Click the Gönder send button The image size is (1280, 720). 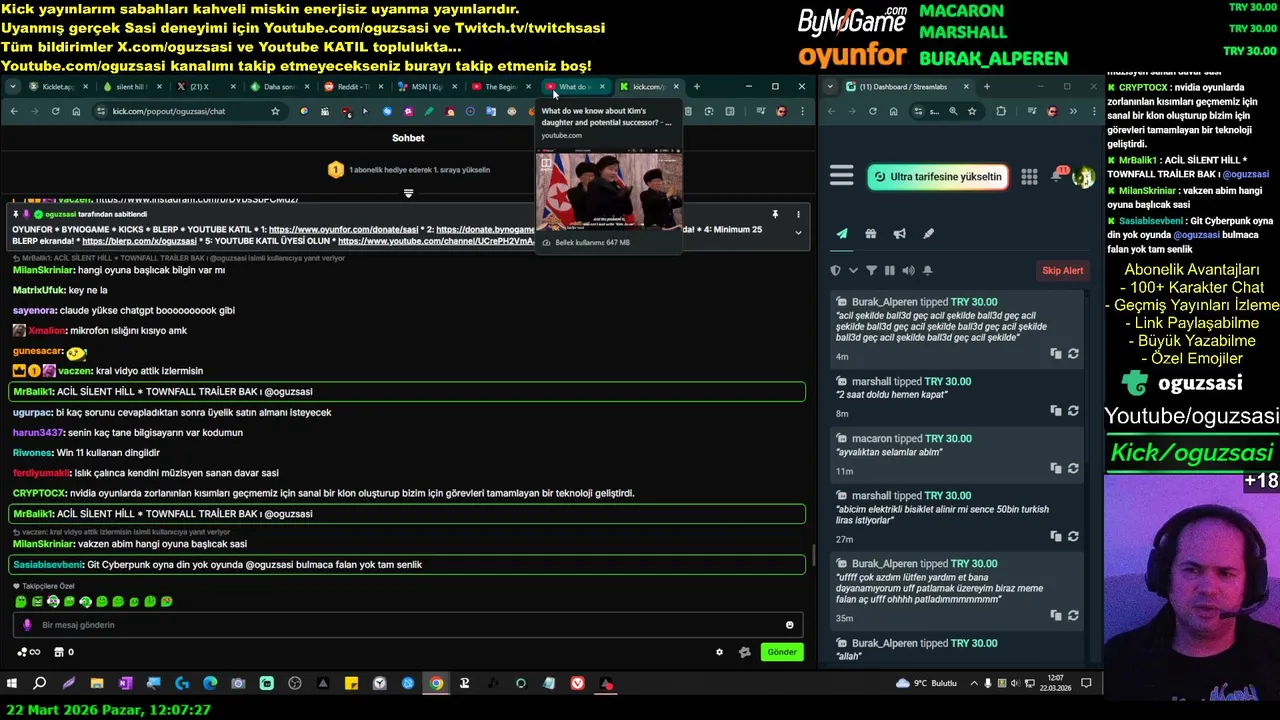pyautogui.click(x=782, y=652)
